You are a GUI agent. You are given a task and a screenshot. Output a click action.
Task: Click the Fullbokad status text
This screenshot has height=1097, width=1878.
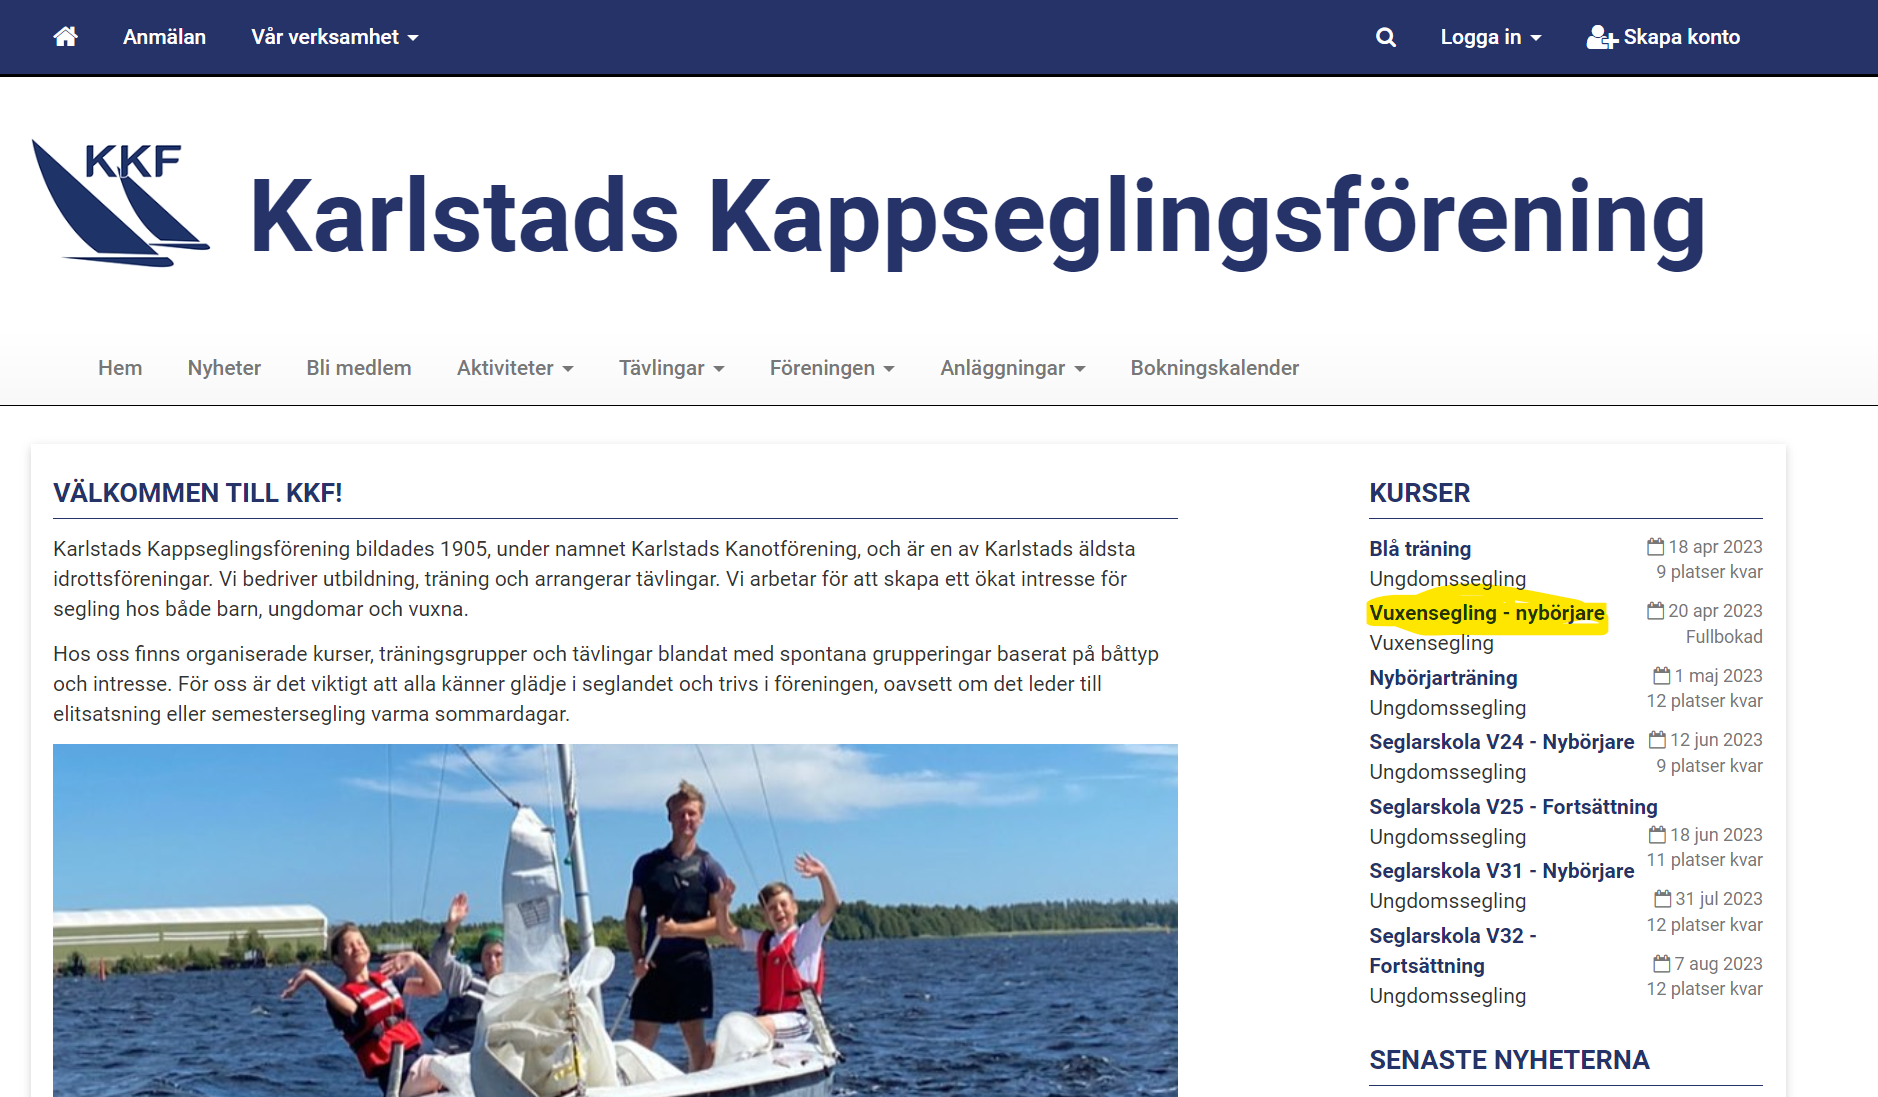pyautogui.click(x=1724, y=637)
